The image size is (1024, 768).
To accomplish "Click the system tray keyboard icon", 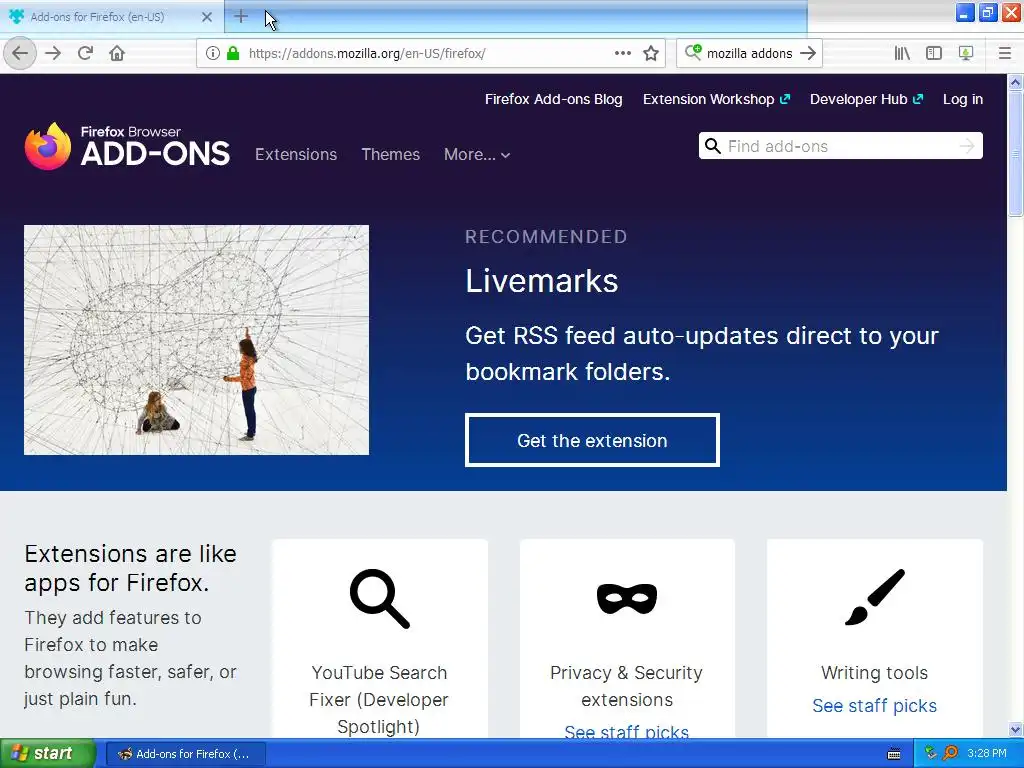I will [x=894, y=754].
